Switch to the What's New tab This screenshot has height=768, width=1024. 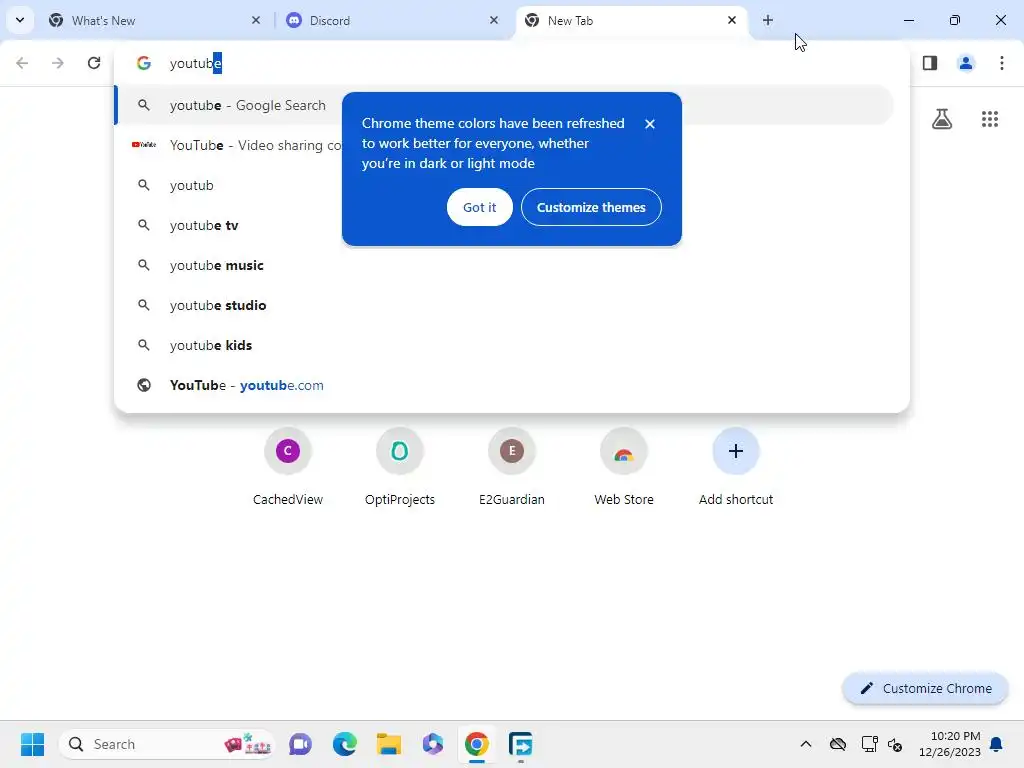pyautogui.click(x=155, y=20)
